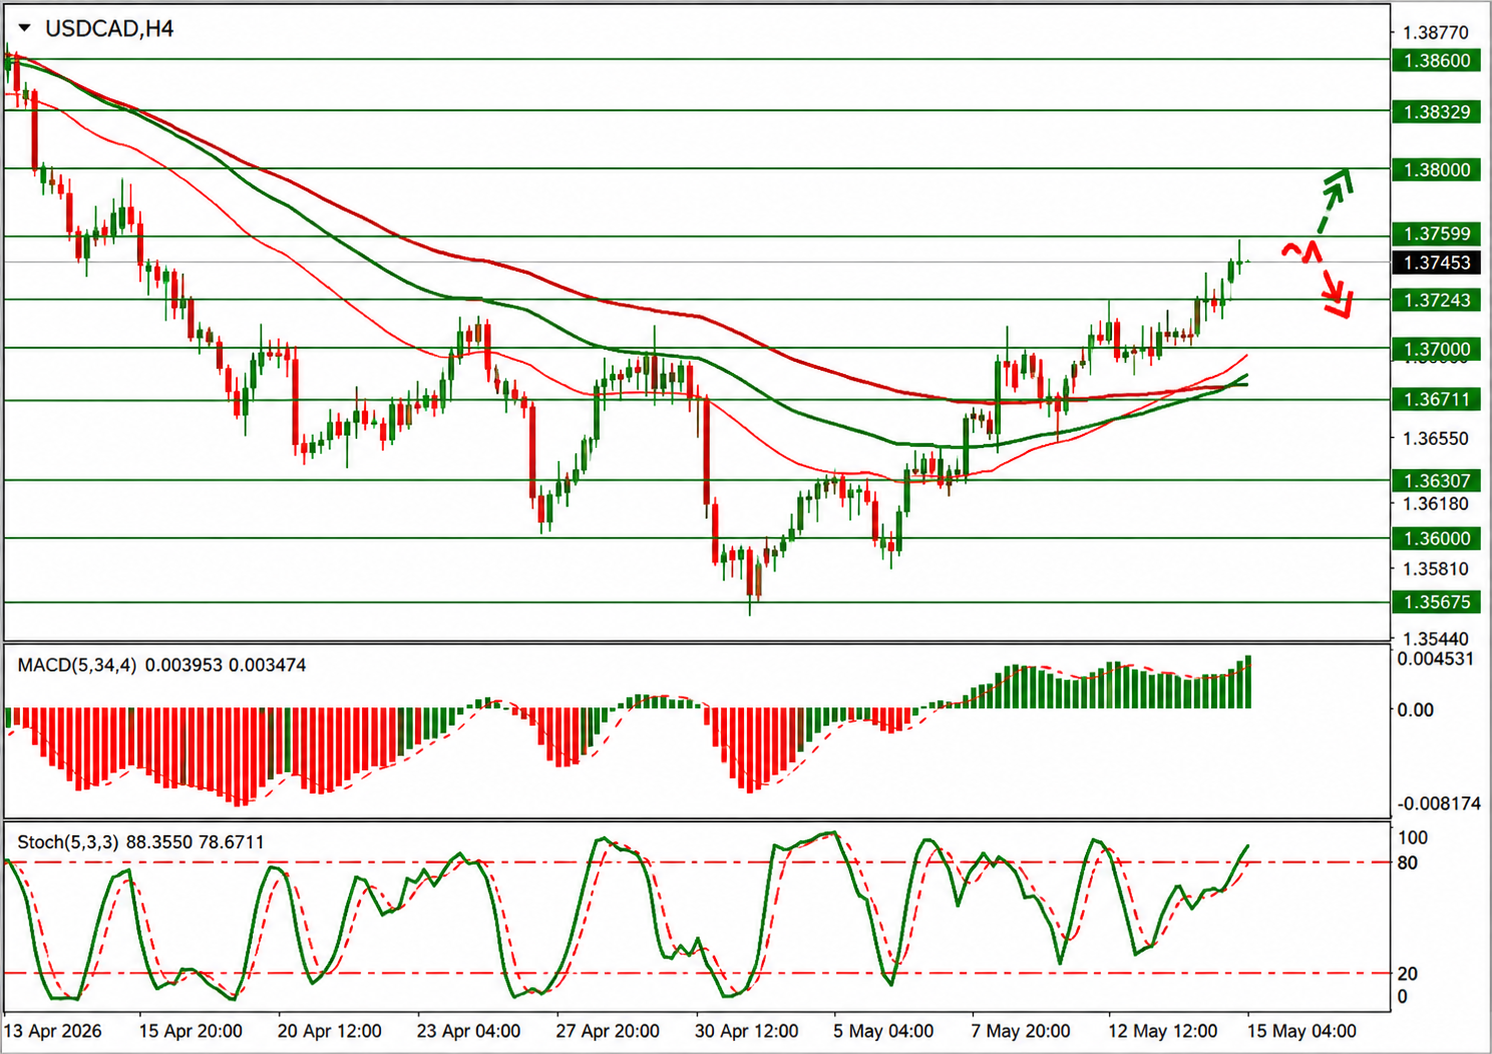Viewport: 1492px width, 1054px height.
Task: Select the 1.37243 price level label
Action: (1436, 300)
